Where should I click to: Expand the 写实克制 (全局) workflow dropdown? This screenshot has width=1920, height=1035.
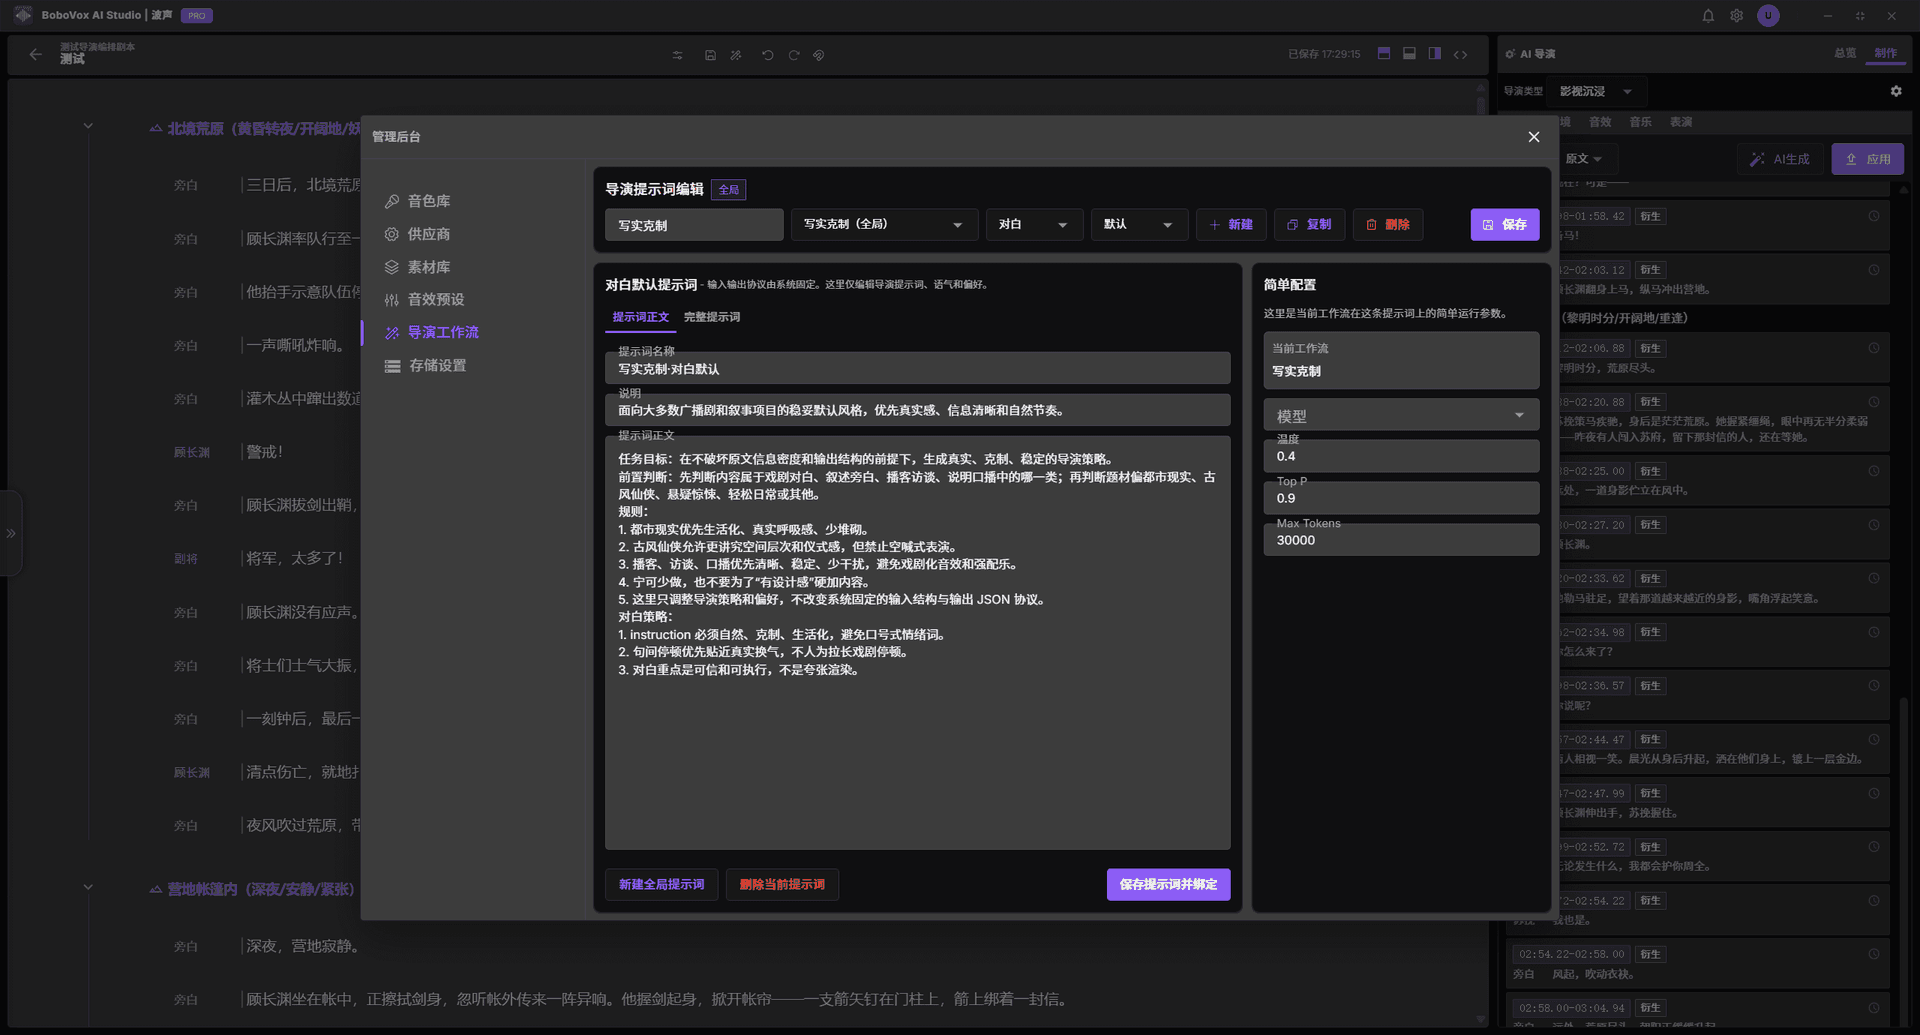[883, 225]
